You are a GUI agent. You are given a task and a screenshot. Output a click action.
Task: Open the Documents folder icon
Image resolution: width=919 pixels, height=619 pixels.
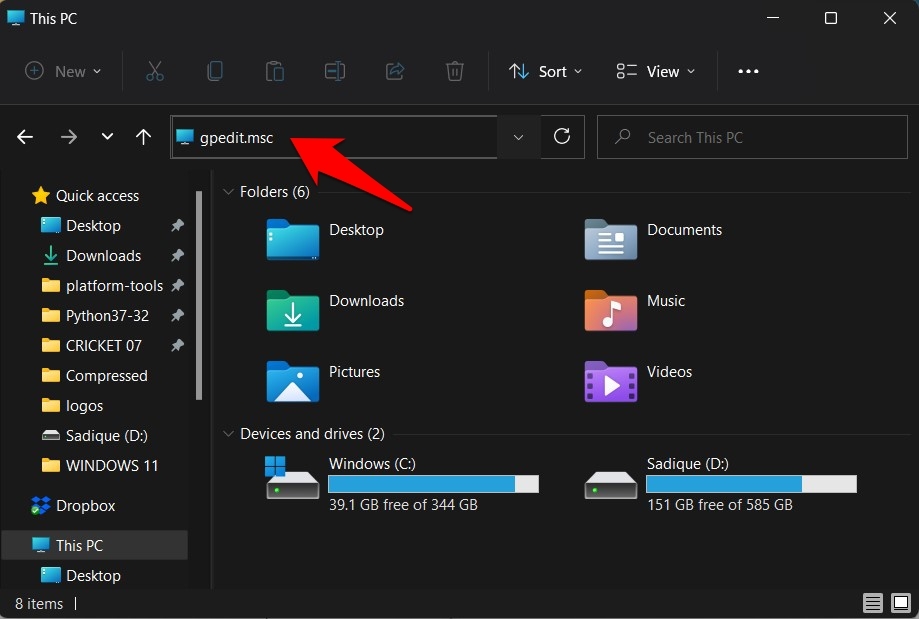[611, 239]
